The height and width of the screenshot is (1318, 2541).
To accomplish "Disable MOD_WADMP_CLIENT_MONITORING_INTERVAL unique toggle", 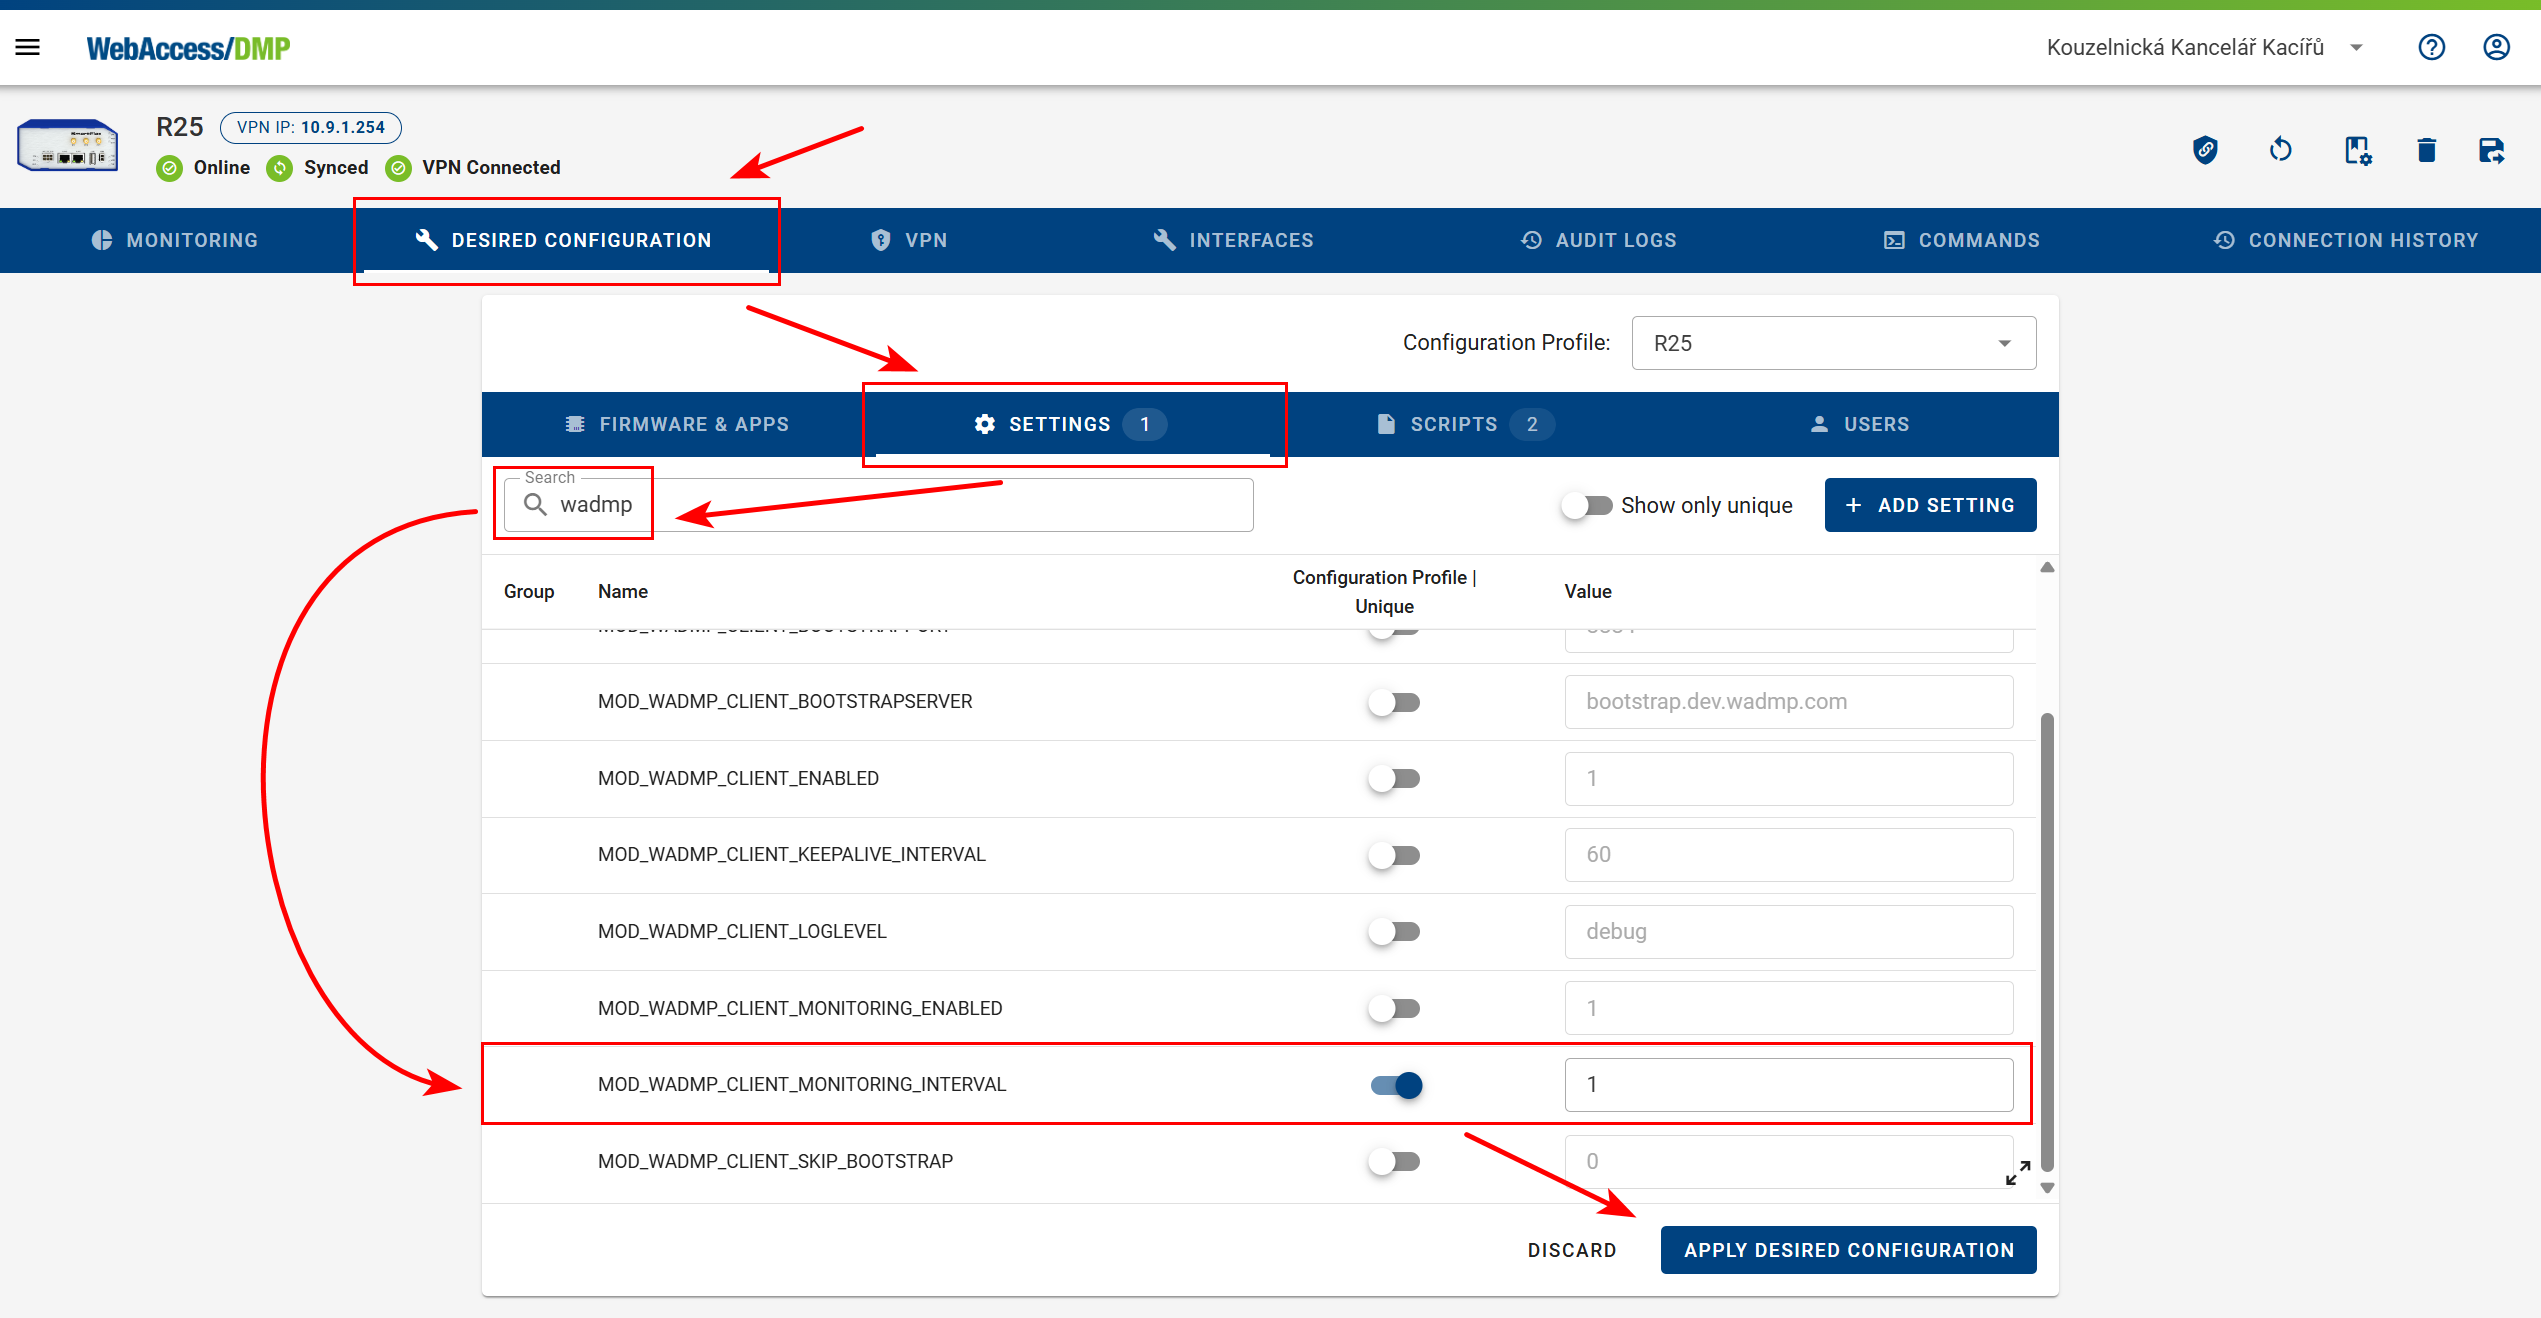I will (1396, 1085).
